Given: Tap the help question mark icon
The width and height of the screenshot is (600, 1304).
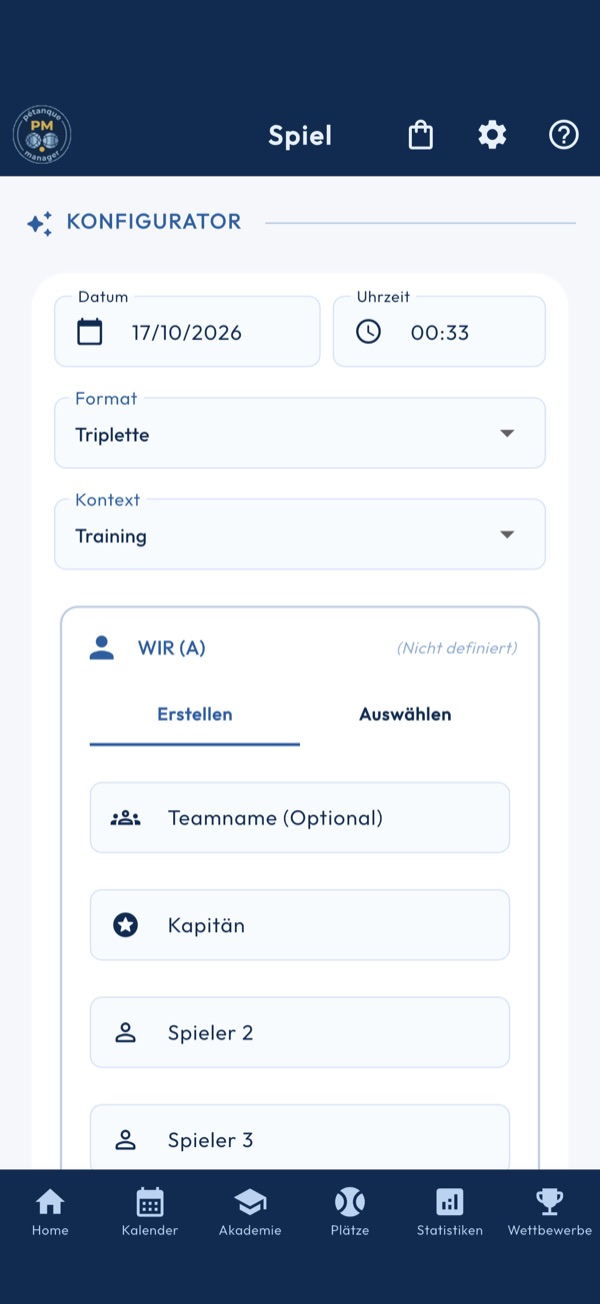Looking at the screenshot, I should coord(564,135).
